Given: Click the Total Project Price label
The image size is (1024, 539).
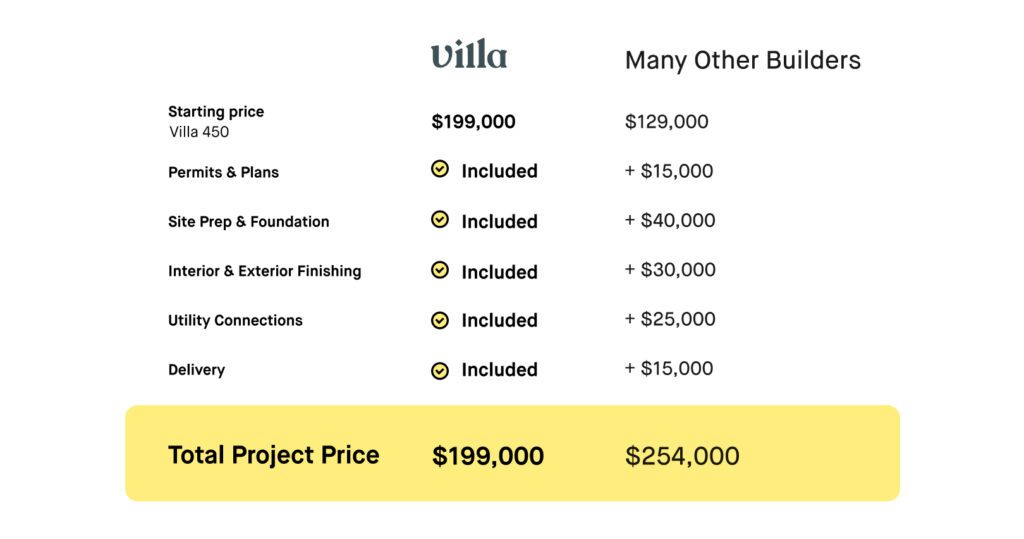Looking at the screenshot, I should pos(274,455).
